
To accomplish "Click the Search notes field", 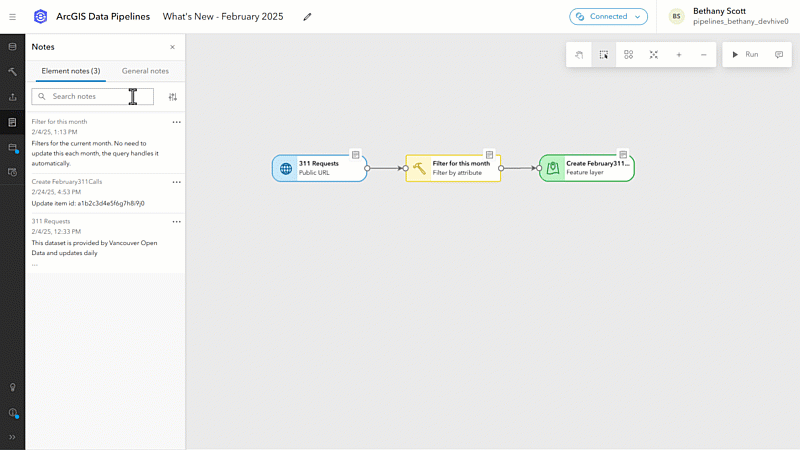I will 92,96.
